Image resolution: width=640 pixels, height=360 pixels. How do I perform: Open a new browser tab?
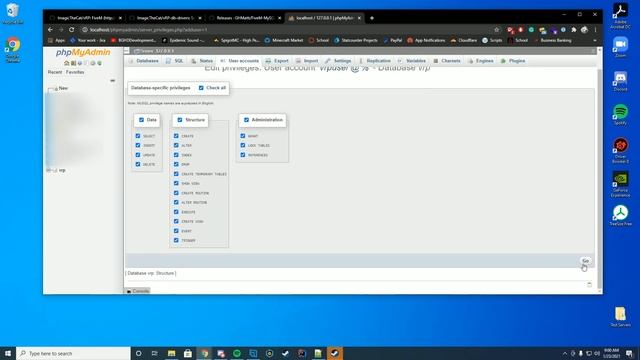coord(371,18)
